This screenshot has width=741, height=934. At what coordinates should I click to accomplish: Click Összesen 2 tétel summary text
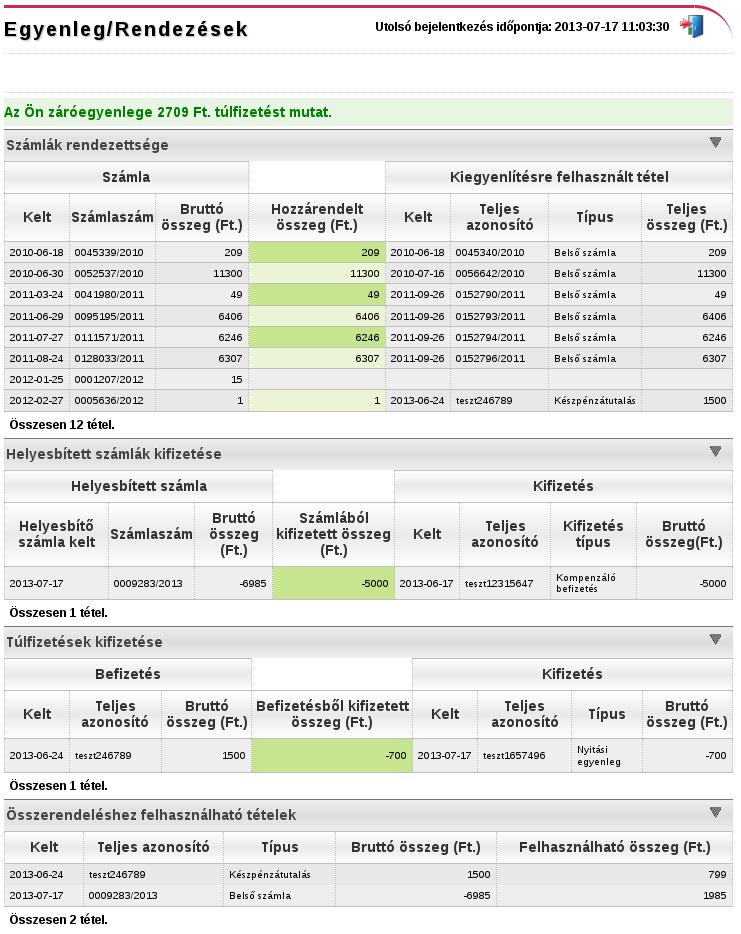point(58,920)
